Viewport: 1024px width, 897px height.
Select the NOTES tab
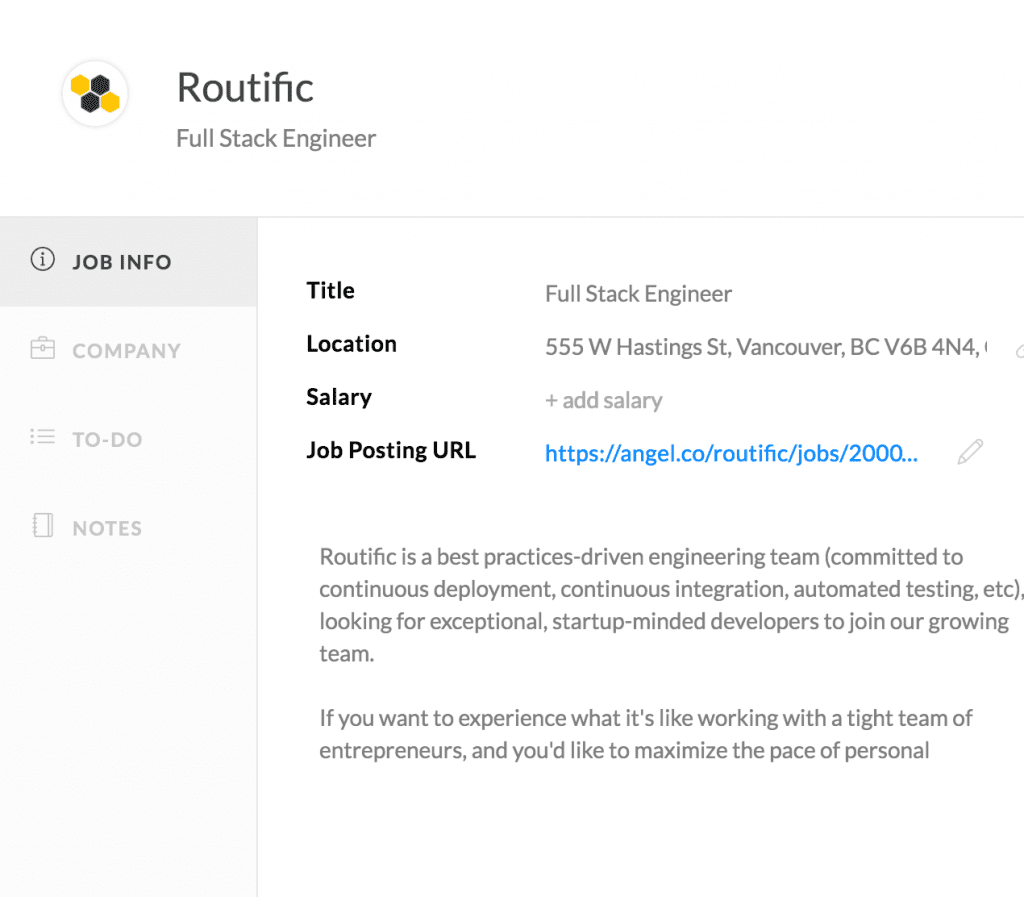(107, 528)
